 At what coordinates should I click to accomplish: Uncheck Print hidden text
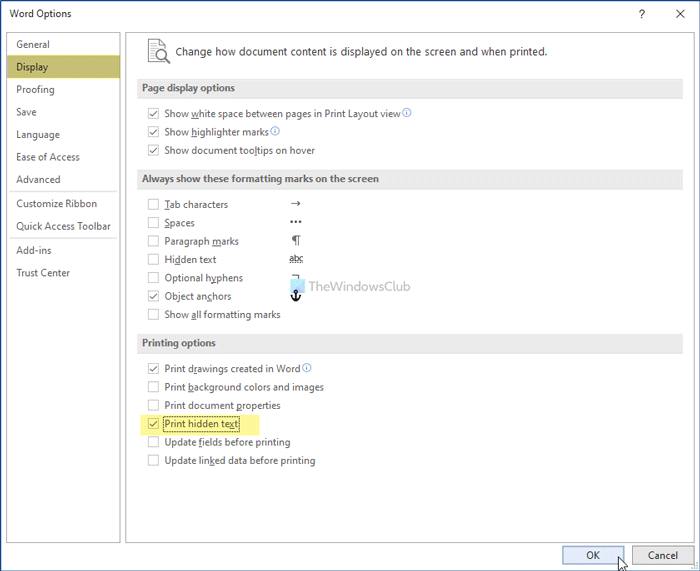(x=153, y=424)
